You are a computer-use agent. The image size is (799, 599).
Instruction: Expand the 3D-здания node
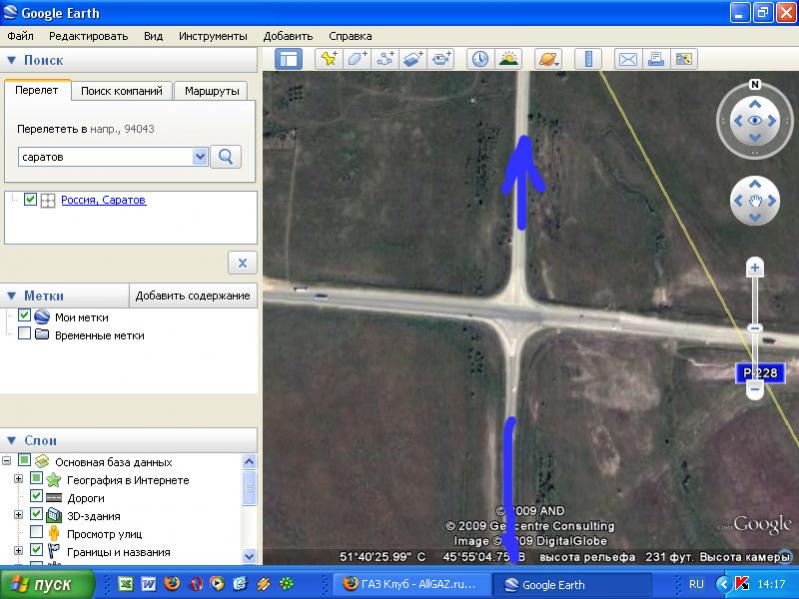pos(18,514)
